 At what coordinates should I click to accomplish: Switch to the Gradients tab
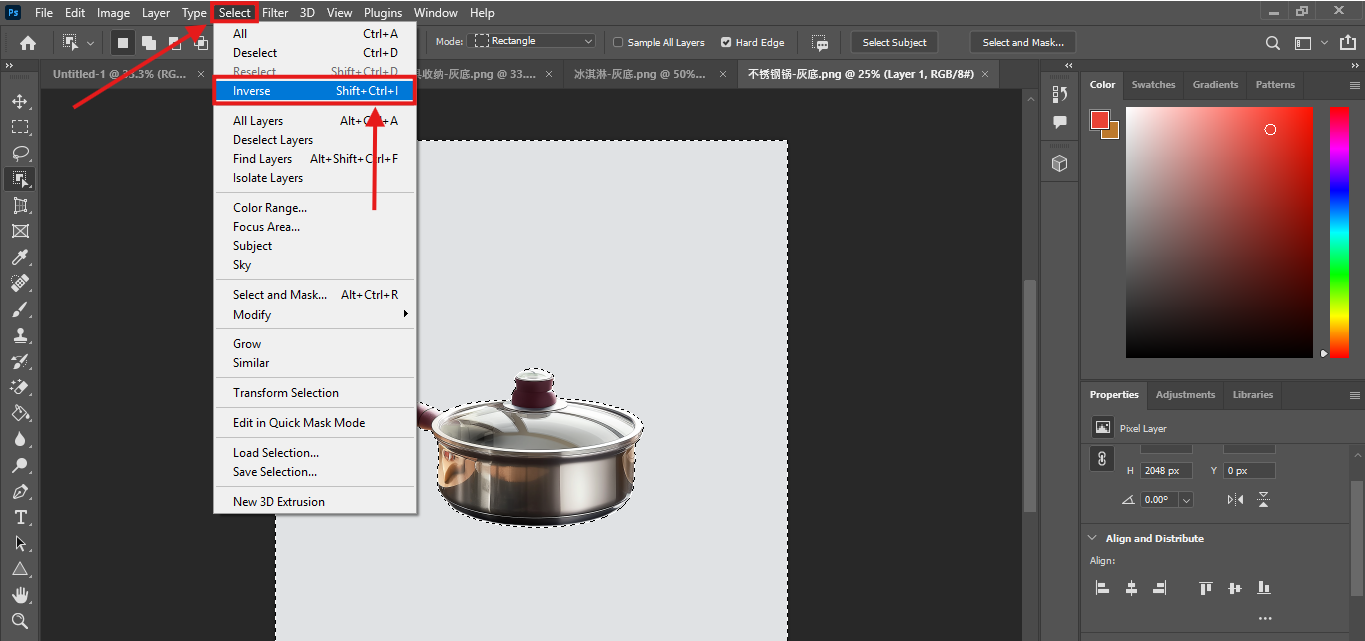(1215, 85)
